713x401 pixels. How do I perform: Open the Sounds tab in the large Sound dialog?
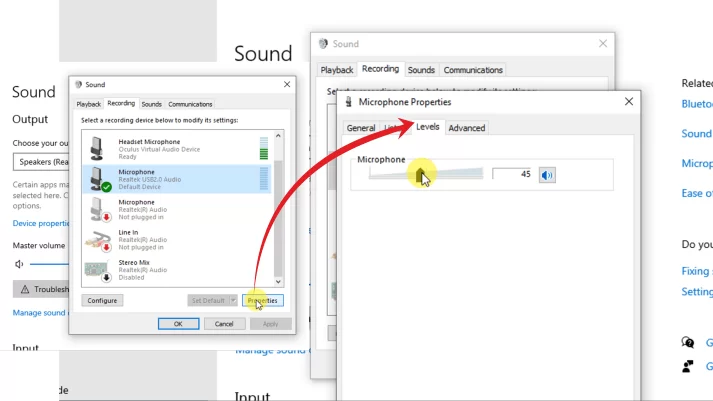(x=421, y=70)
